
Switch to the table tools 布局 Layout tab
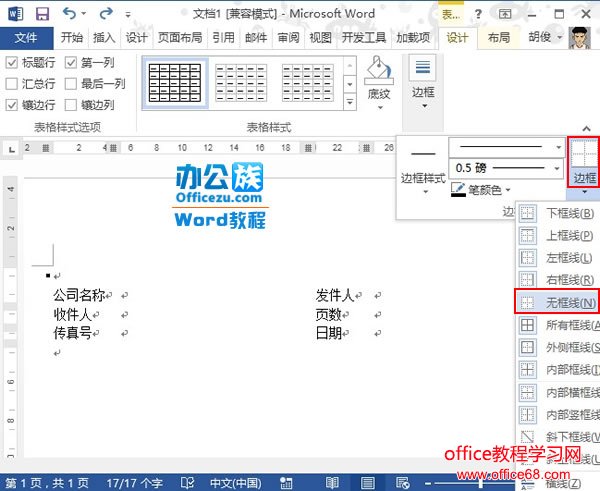point(499,38)
